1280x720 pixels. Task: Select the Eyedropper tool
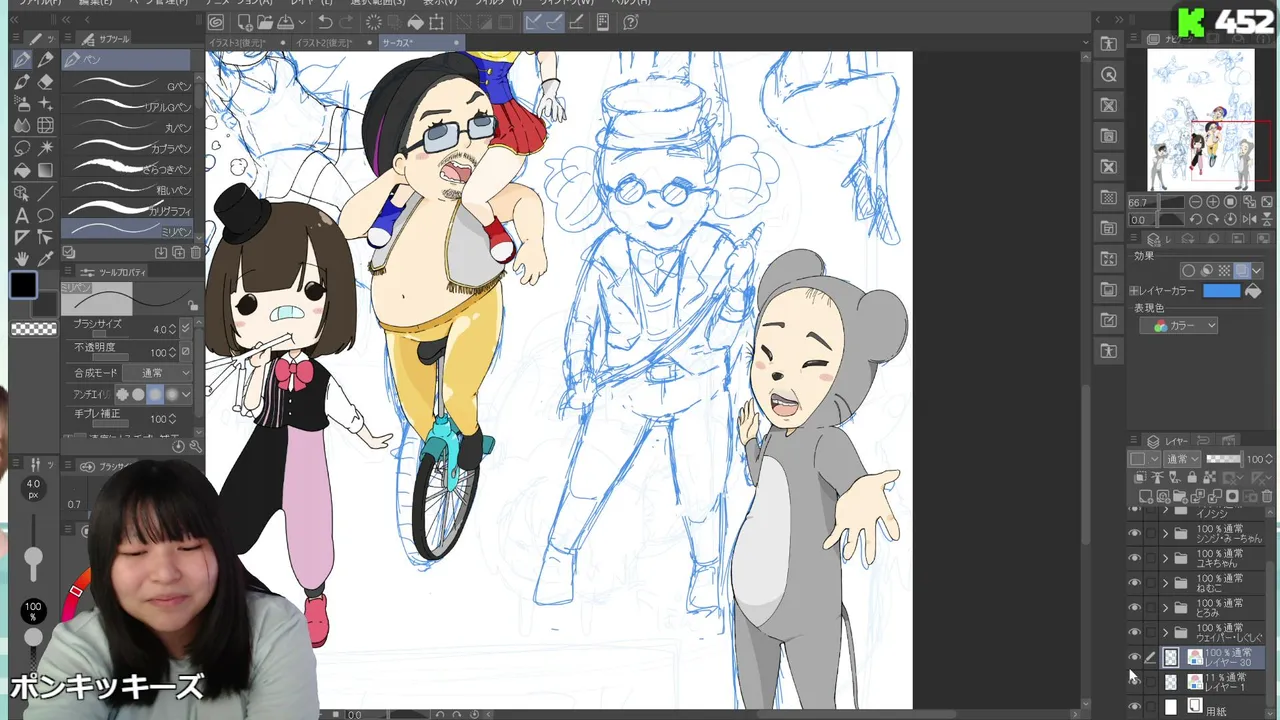[x=45, y=259]
